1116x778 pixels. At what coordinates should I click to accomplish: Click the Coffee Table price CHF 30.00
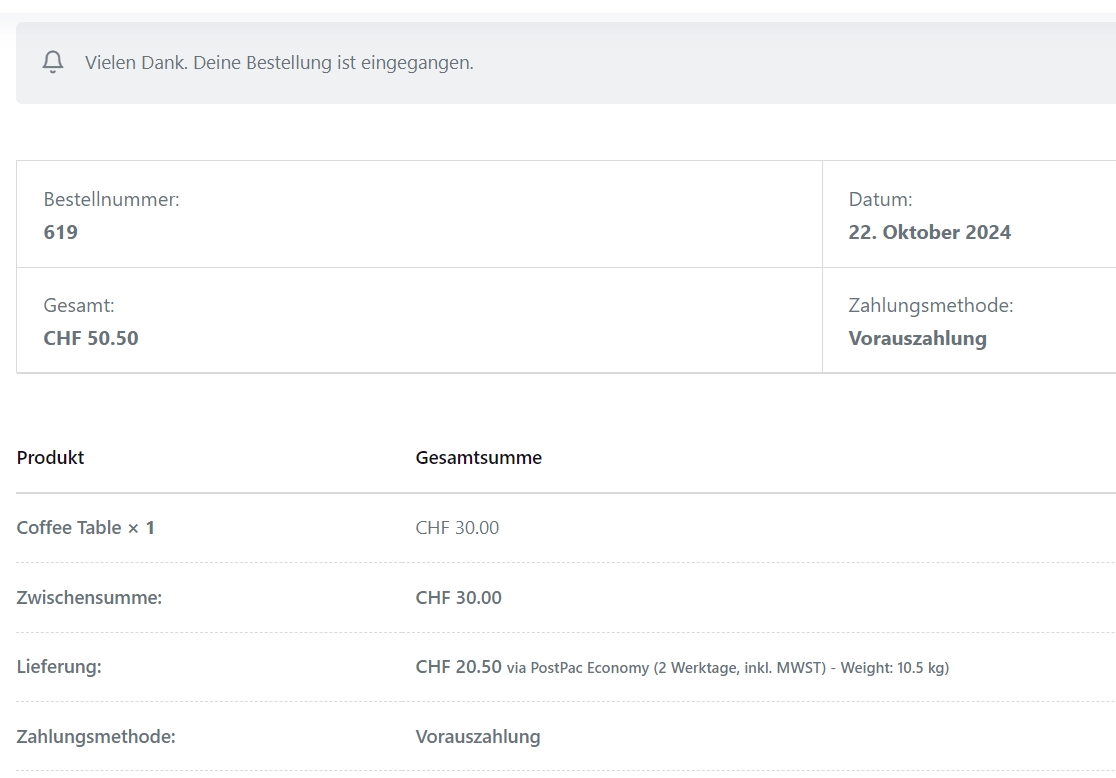pyautogui.click(x=458, y=527)
